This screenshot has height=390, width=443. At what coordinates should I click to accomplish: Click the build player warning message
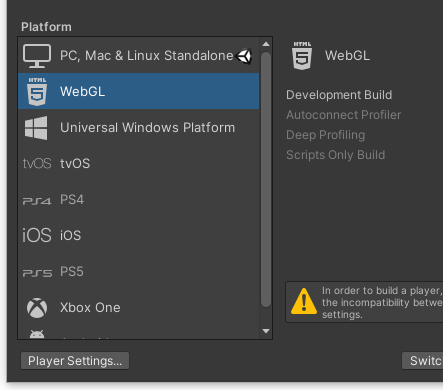point(382,302)
